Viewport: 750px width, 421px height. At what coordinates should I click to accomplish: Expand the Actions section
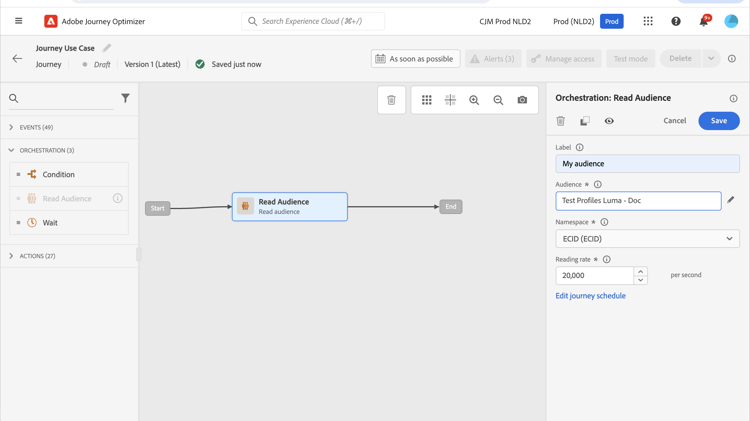click(12, 256)
